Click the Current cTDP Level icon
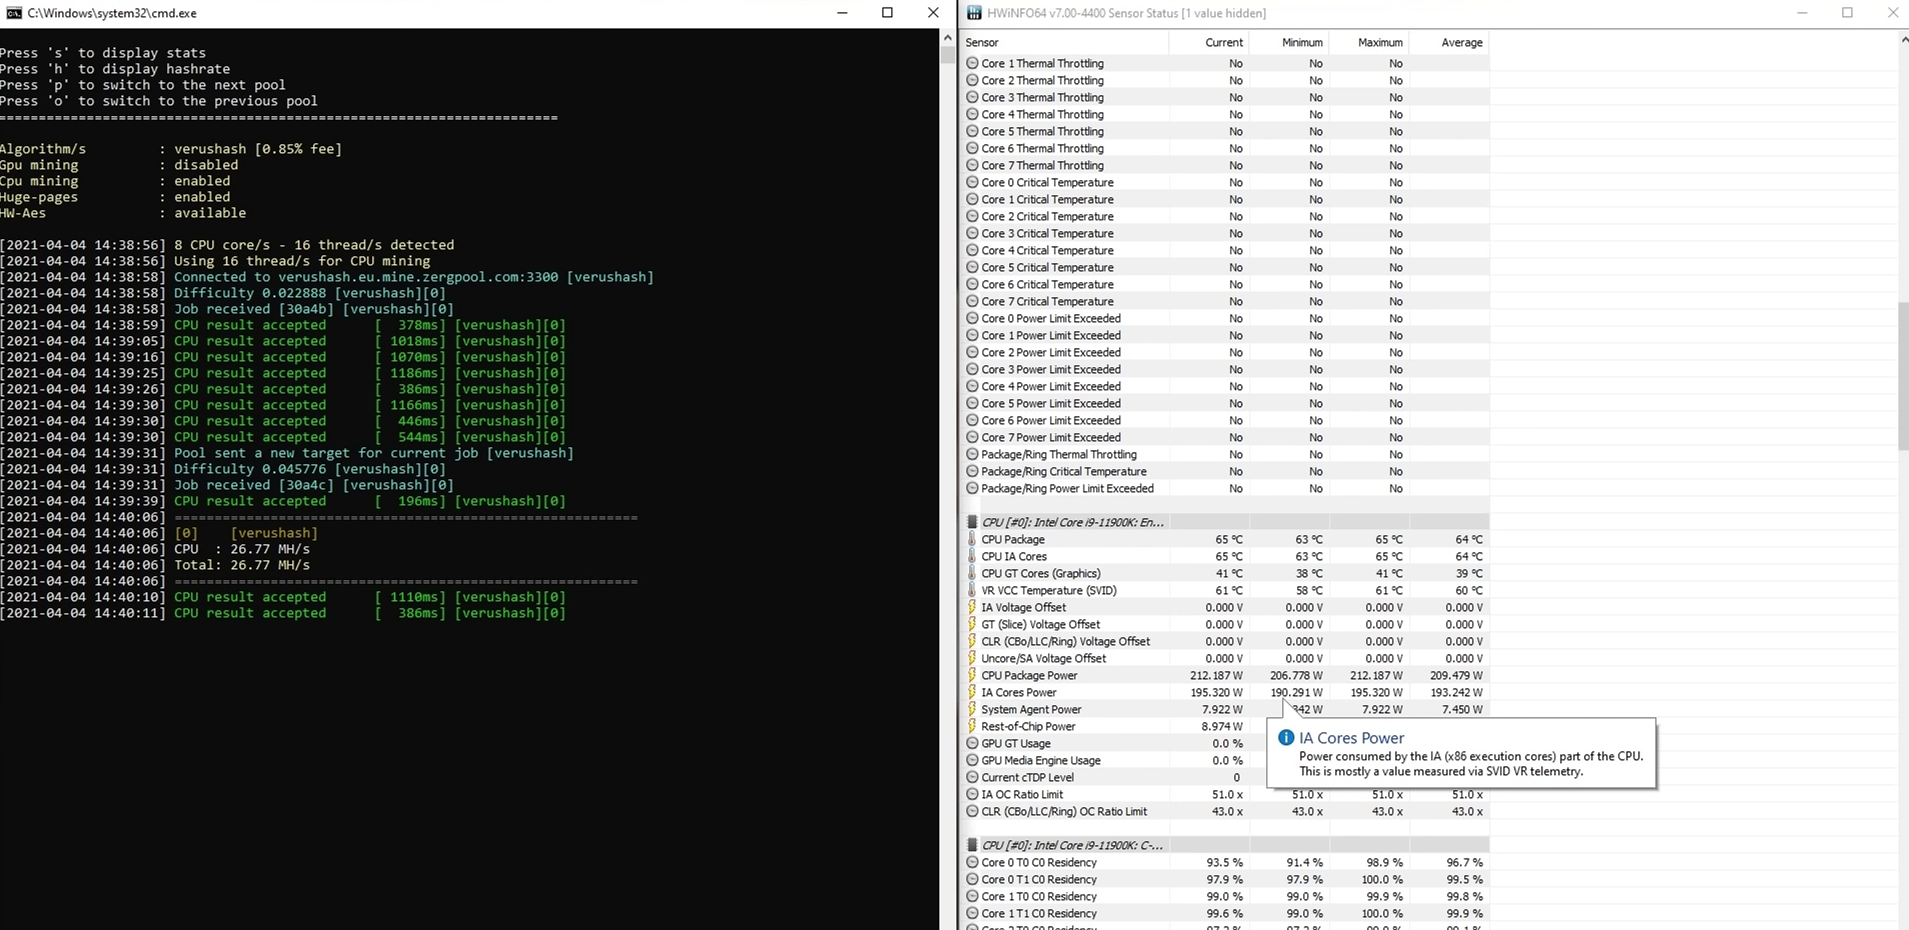Screen dimensions: 1909x930 pos(972,777)
